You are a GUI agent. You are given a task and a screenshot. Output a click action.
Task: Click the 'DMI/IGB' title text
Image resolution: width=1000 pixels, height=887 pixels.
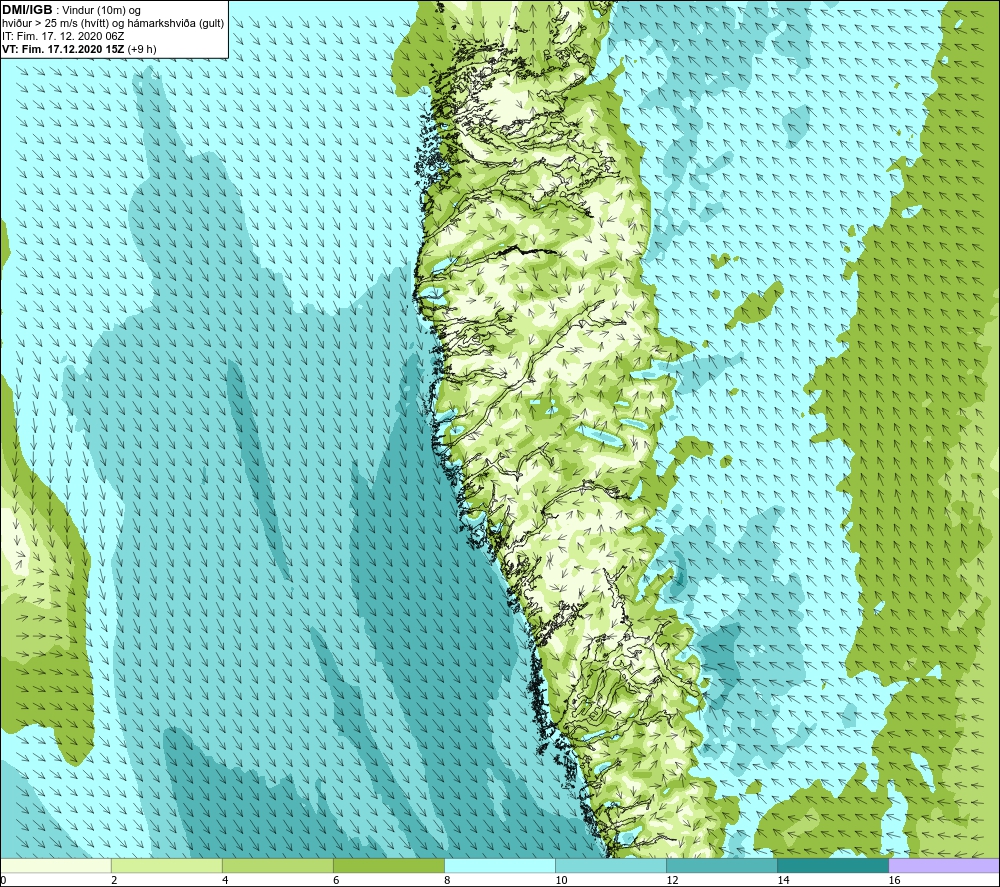click(x=27, y=10)
